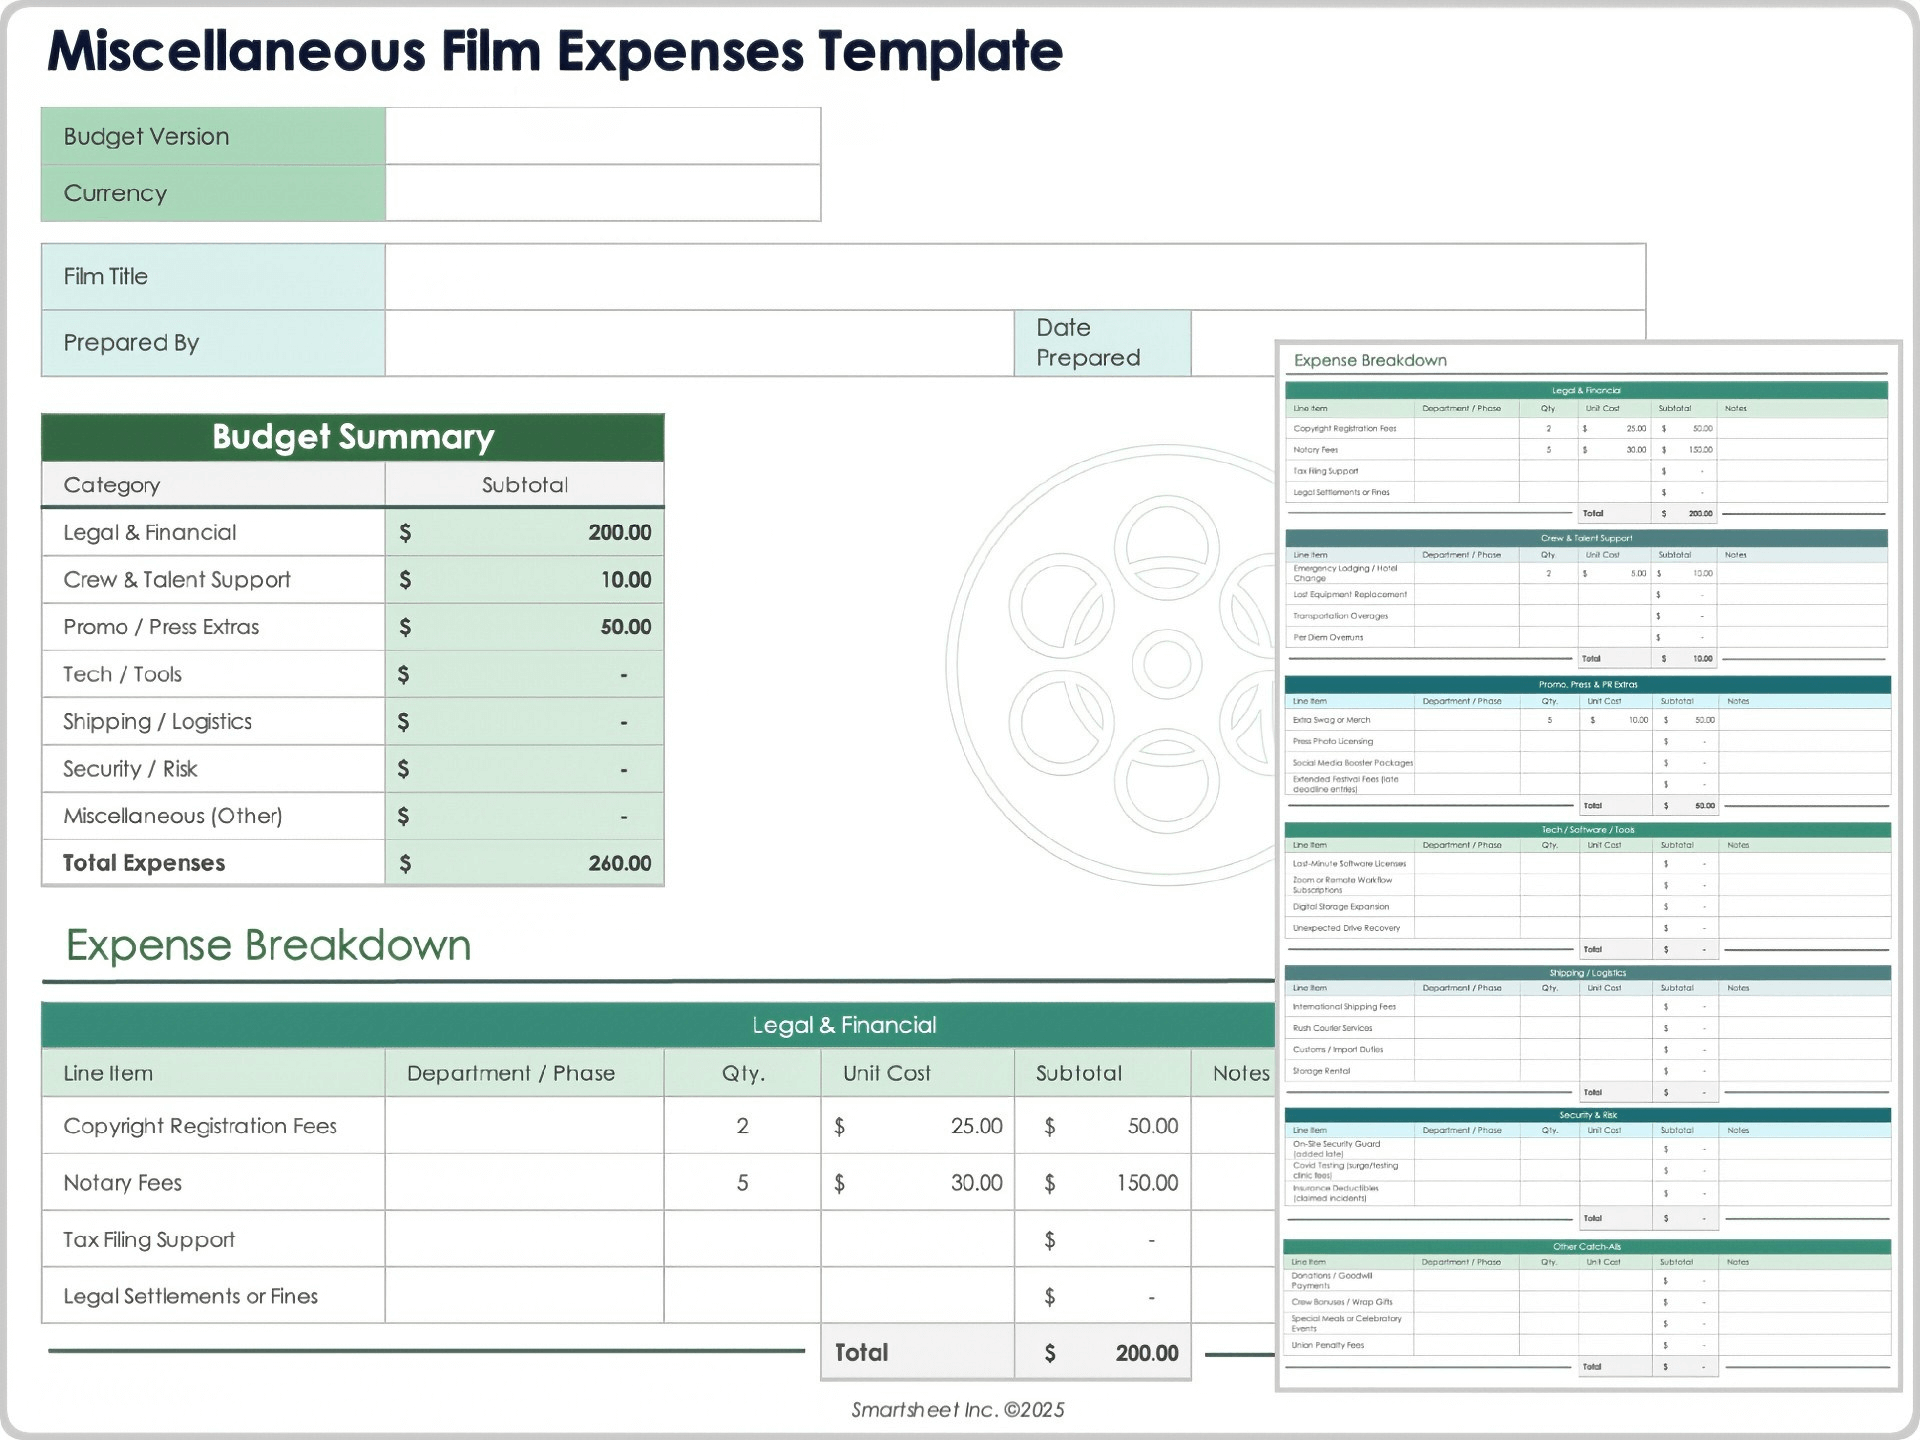Click the 'Total Expenses' label
The image size is (1920, 1440).
144,863
